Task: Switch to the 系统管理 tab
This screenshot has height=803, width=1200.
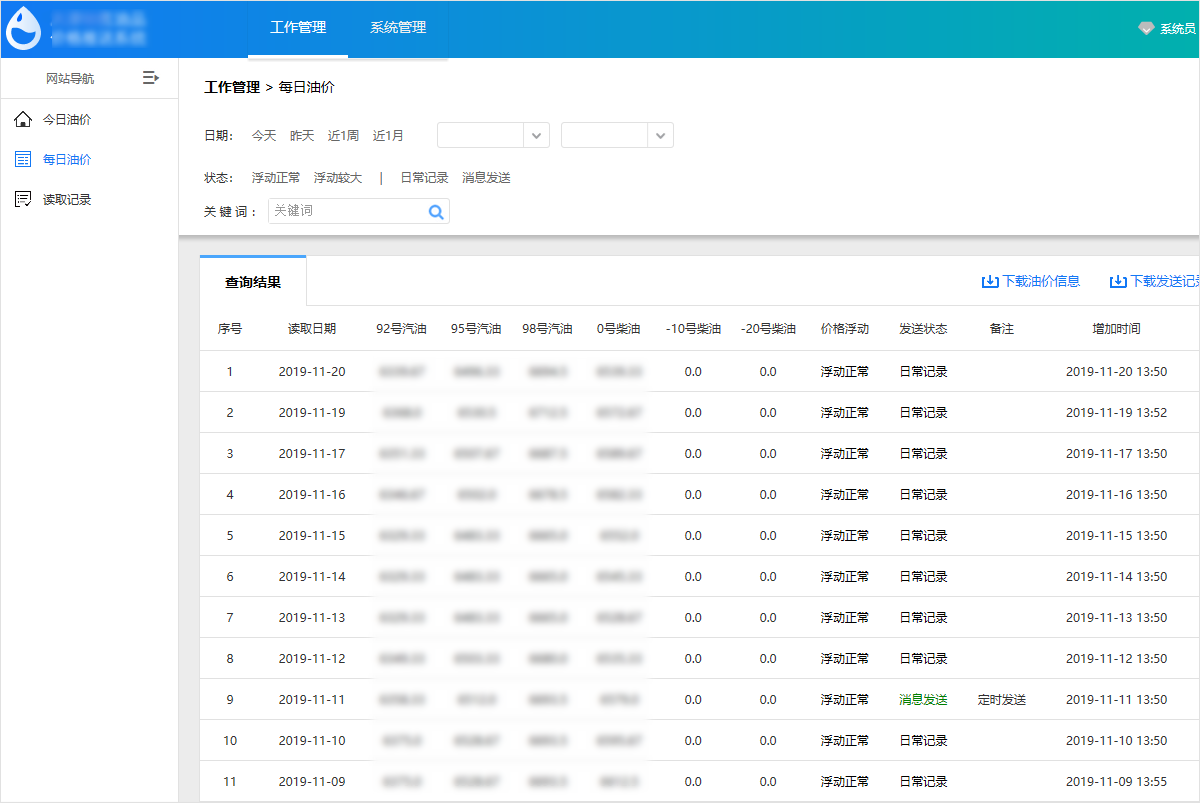Action: (x=398, y=28)
